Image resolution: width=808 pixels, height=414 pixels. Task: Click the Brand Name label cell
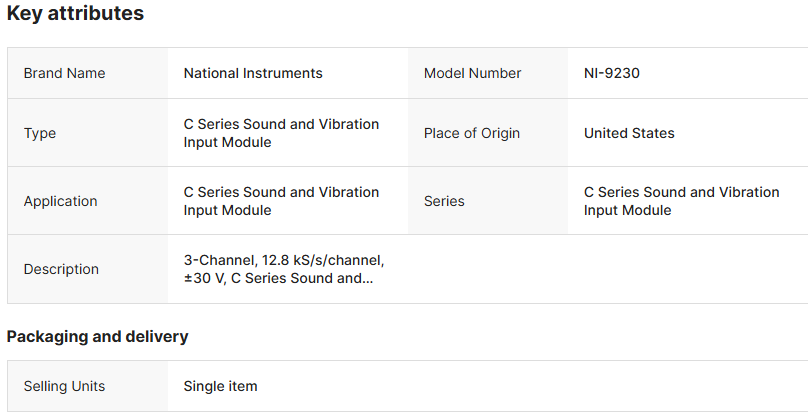click(64, 73)
